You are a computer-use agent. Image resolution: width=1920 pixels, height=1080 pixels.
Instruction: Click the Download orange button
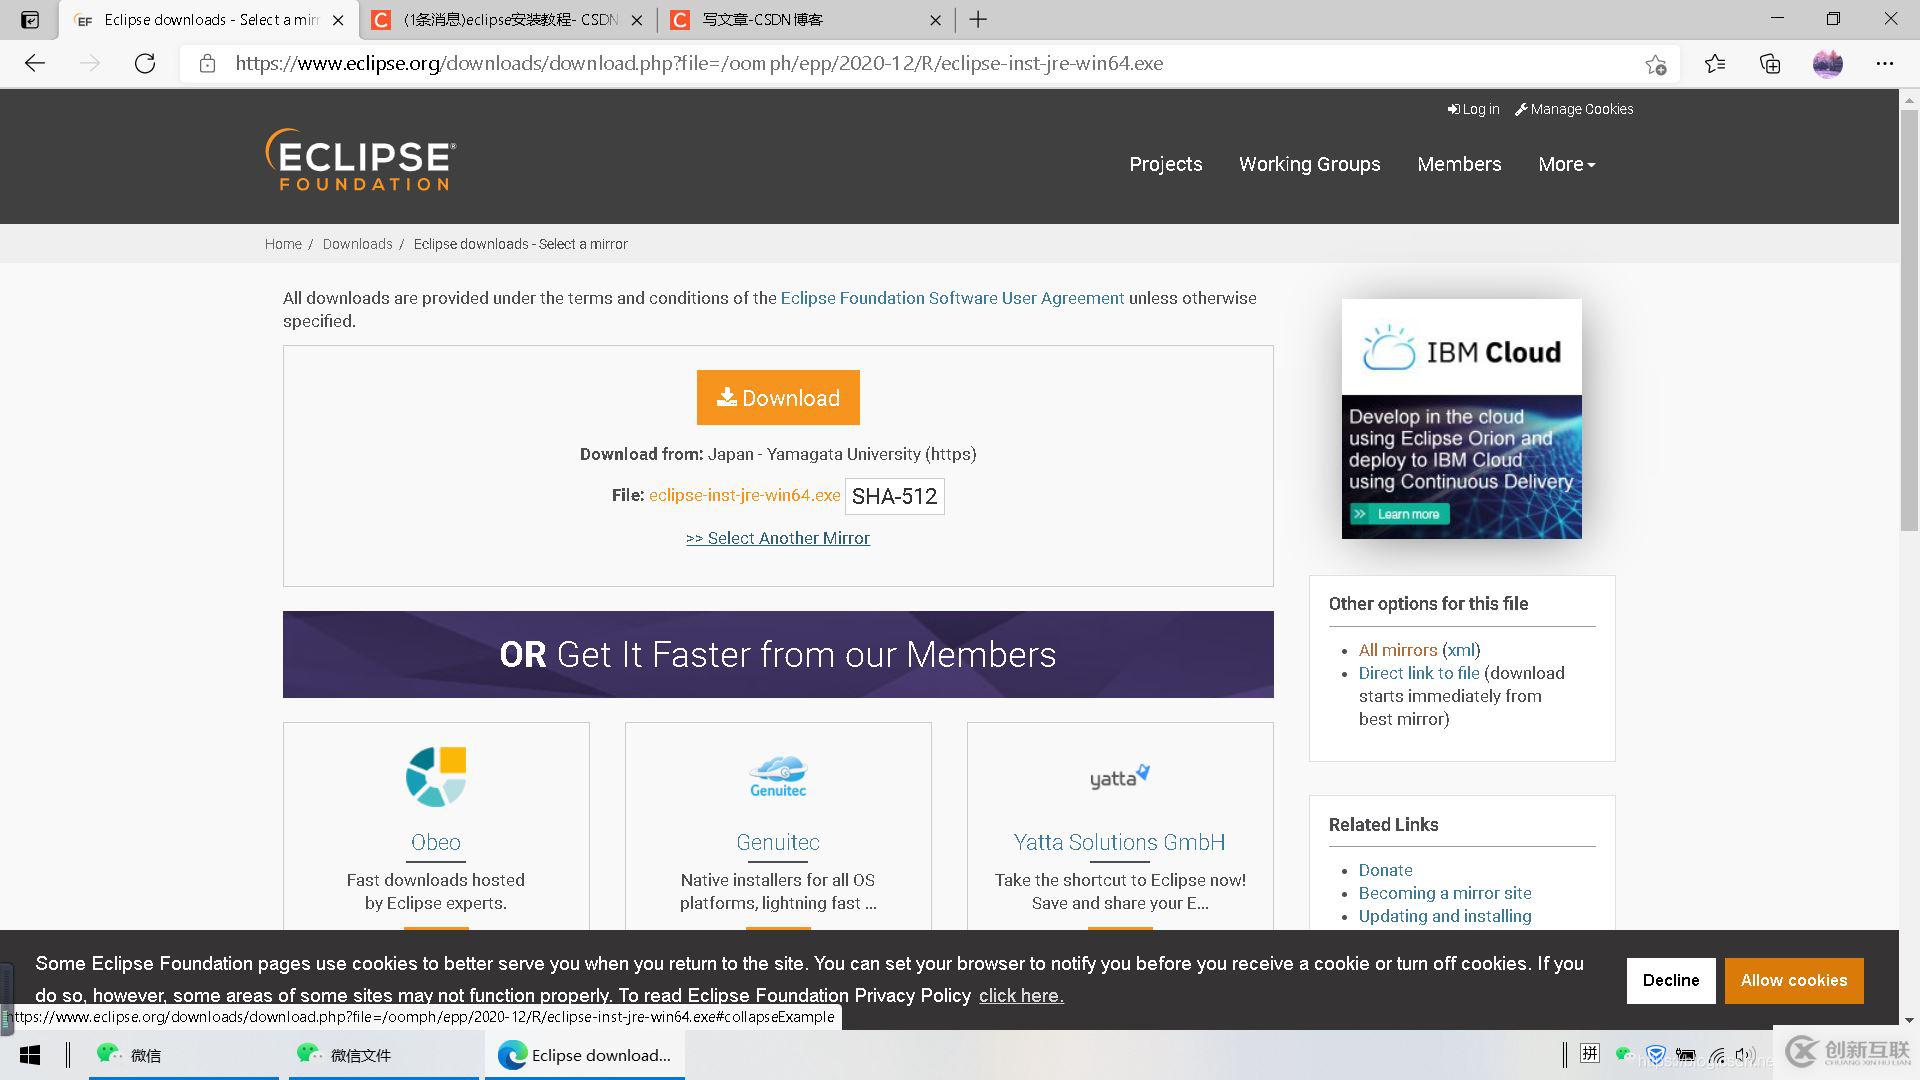(x=778, y=397)
